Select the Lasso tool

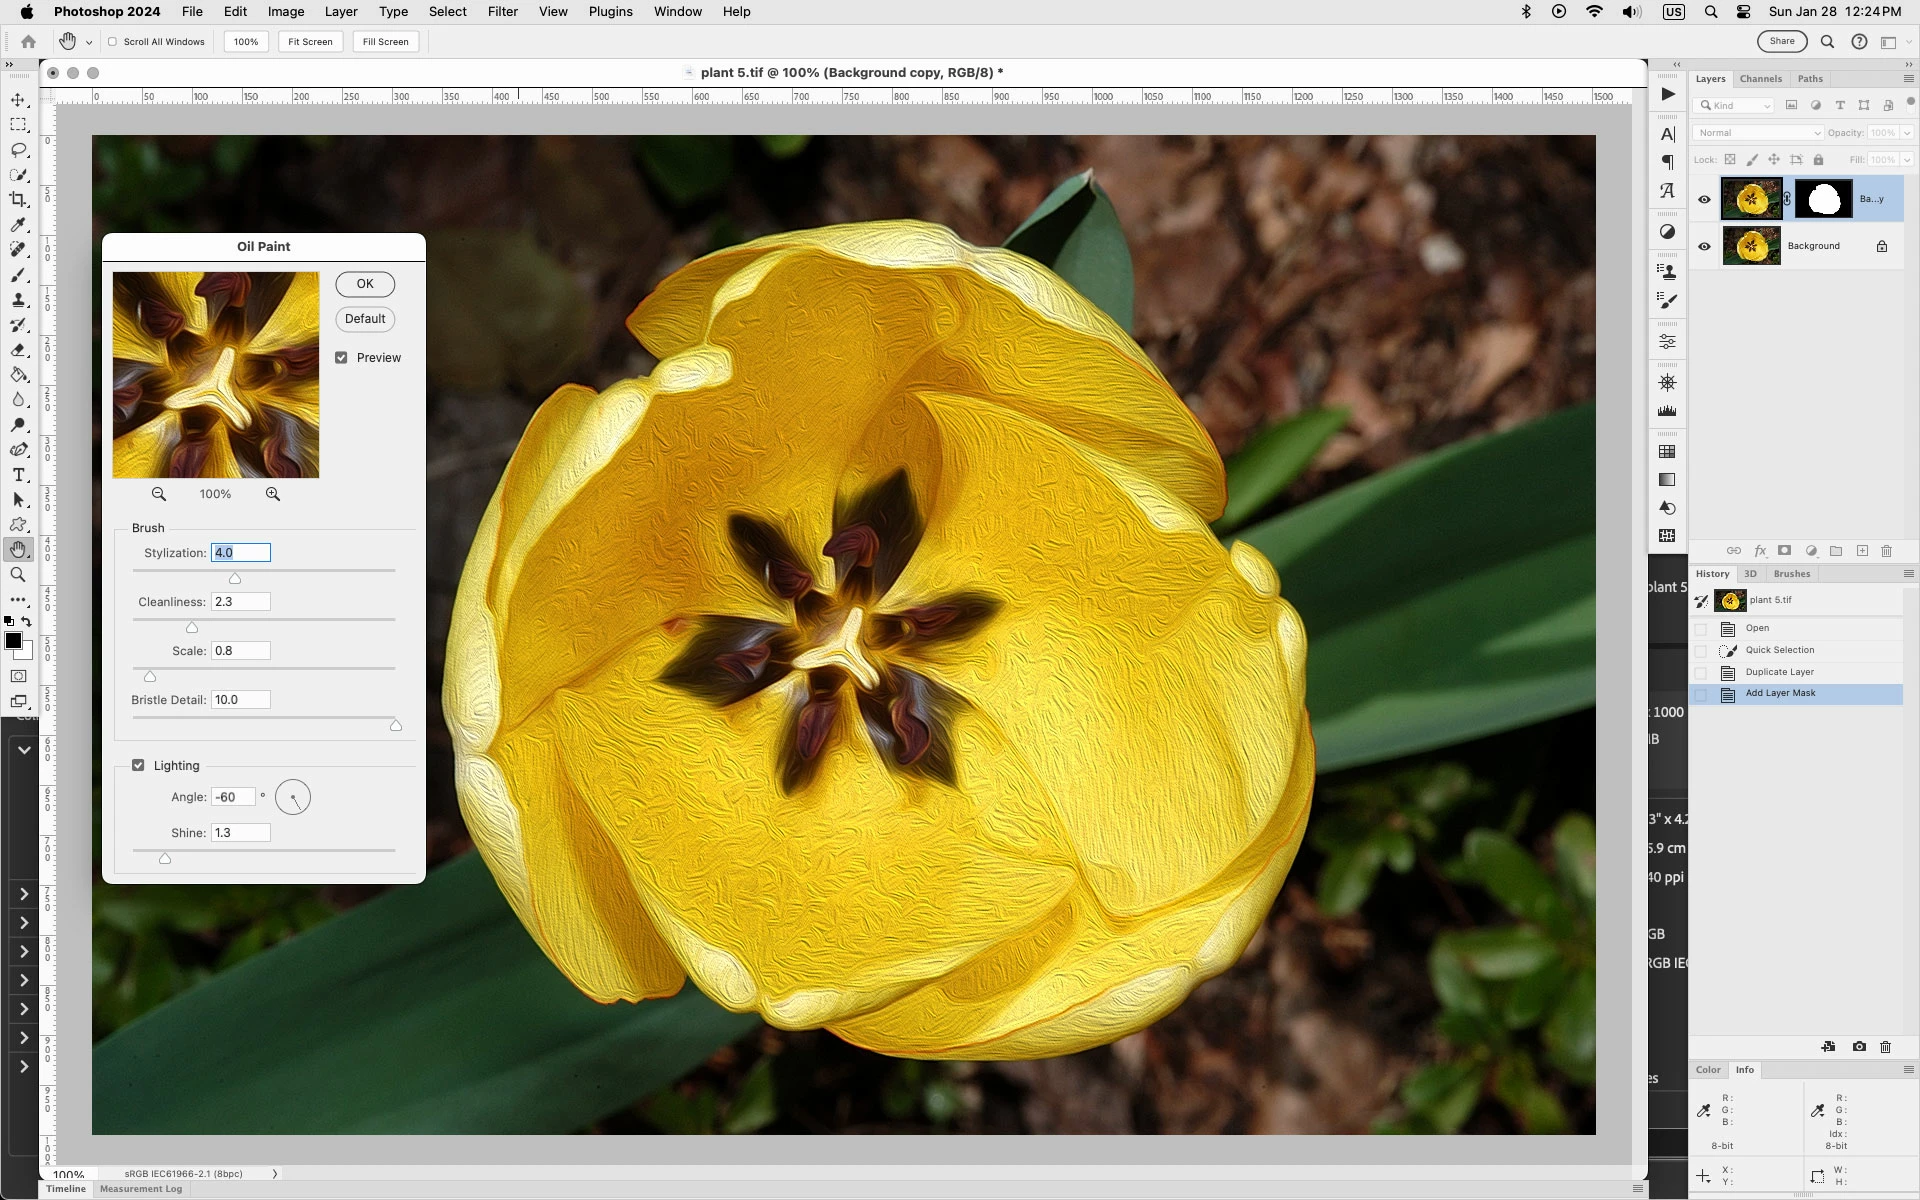point(18,150)
